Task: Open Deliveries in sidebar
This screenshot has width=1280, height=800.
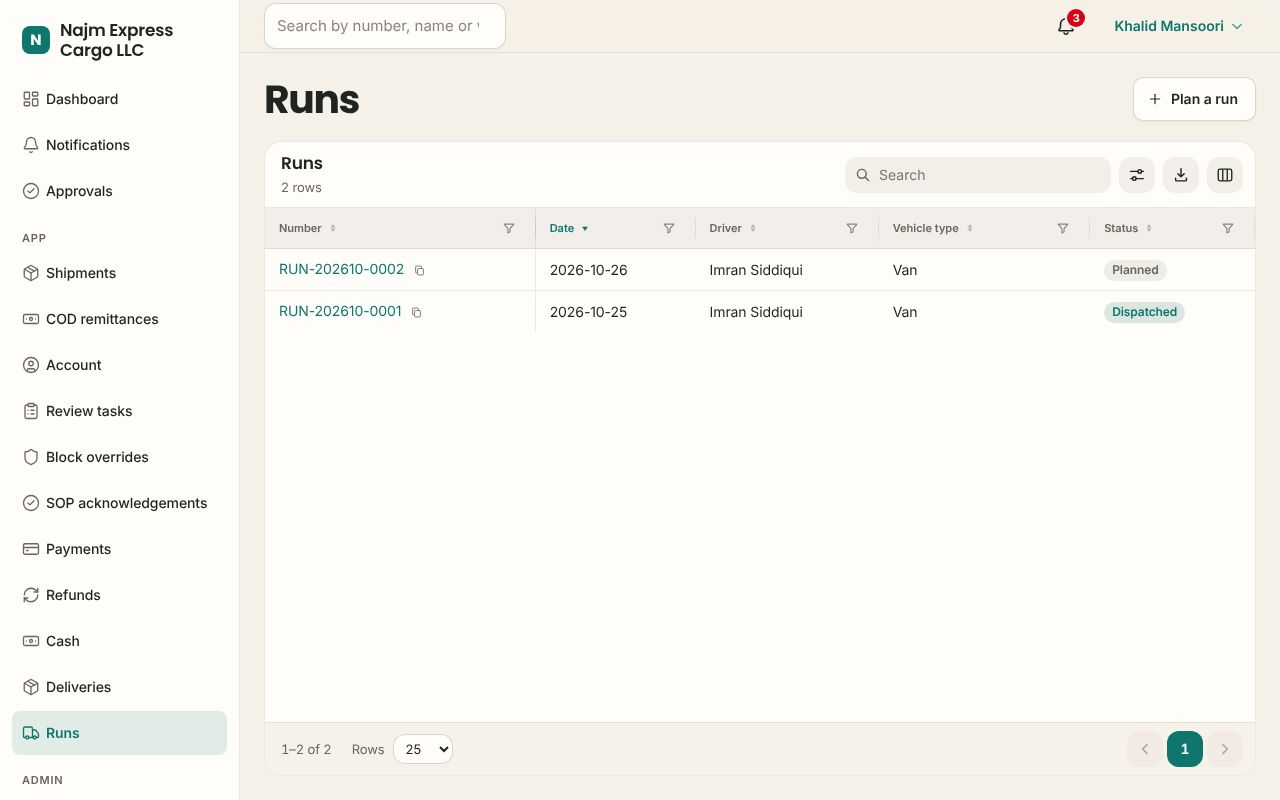Action: point(120,687)
